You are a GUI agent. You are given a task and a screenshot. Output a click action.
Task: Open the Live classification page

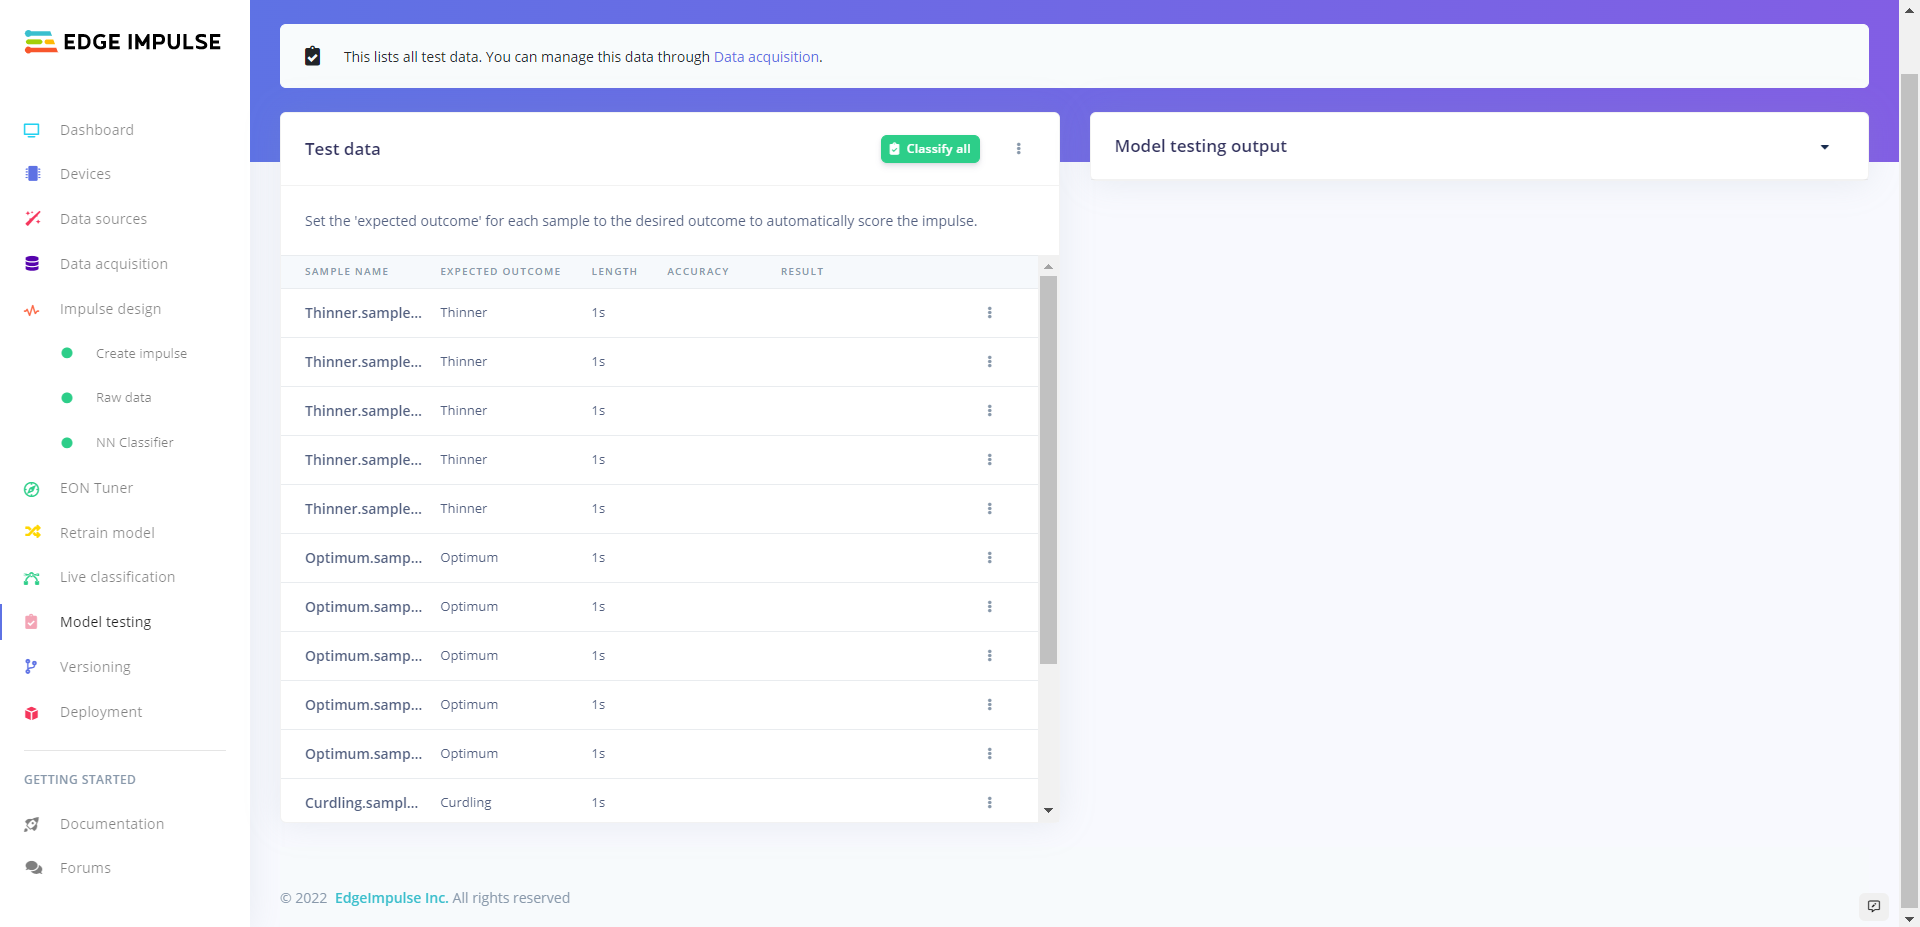point(117,577)
